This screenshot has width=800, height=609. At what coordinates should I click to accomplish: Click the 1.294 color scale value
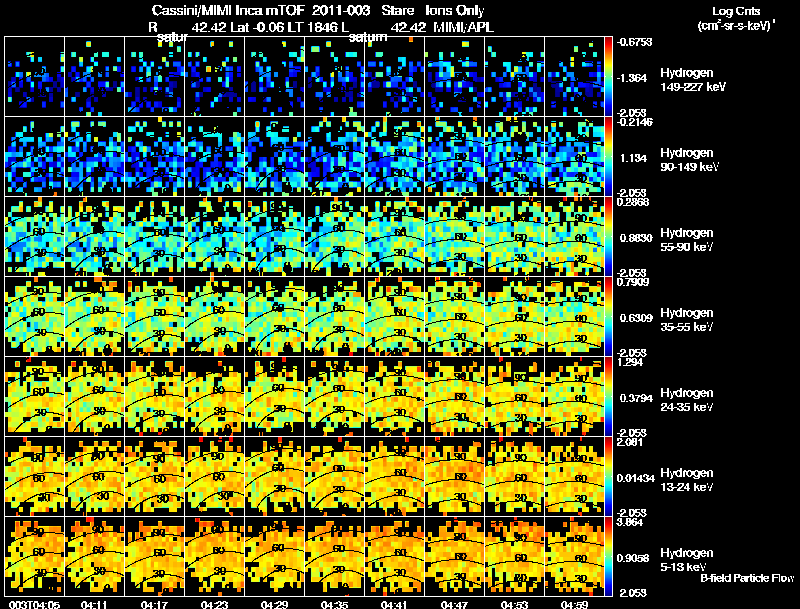[x=630, y=362]
